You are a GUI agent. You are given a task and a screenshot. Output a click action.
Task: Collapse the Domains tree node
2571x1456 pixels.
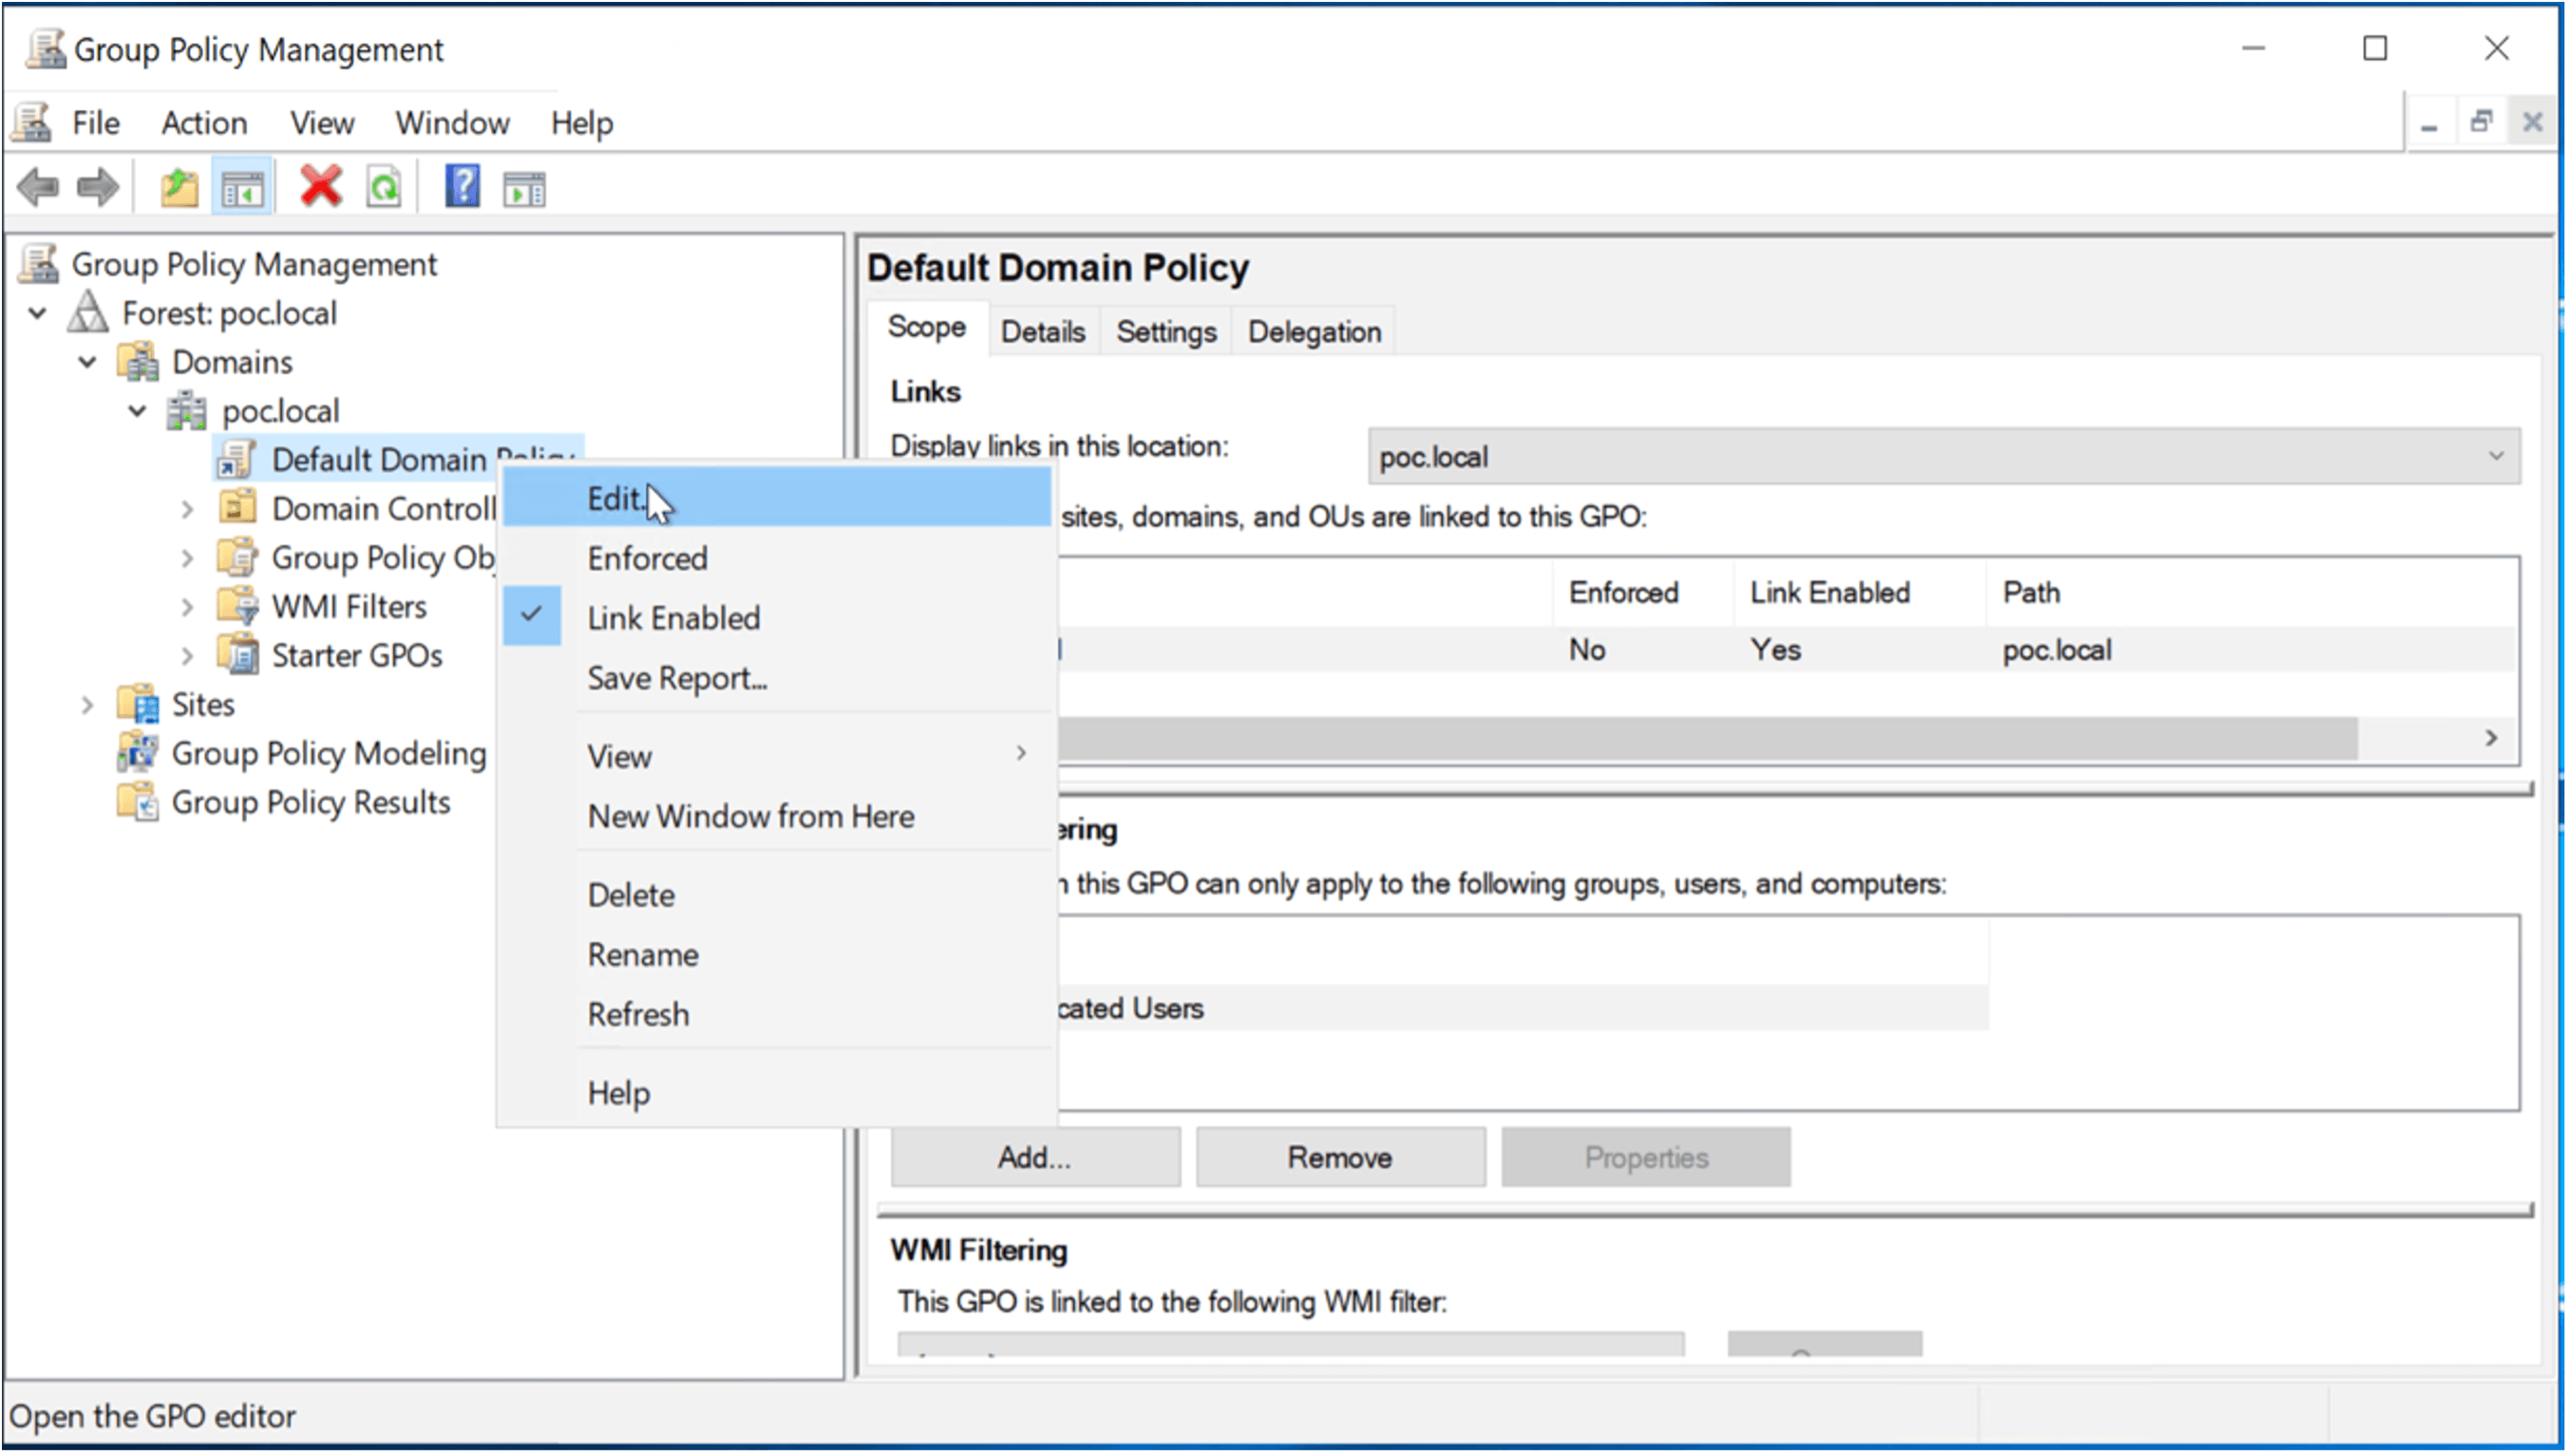(x=88, y=362)
